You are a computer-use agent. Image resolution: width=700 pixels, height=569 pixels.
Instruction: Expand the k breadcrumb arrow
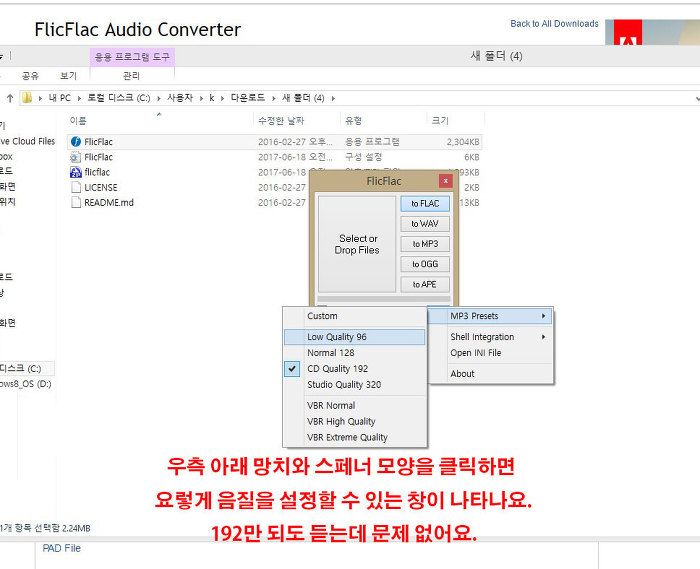click(x=222, y=98)
